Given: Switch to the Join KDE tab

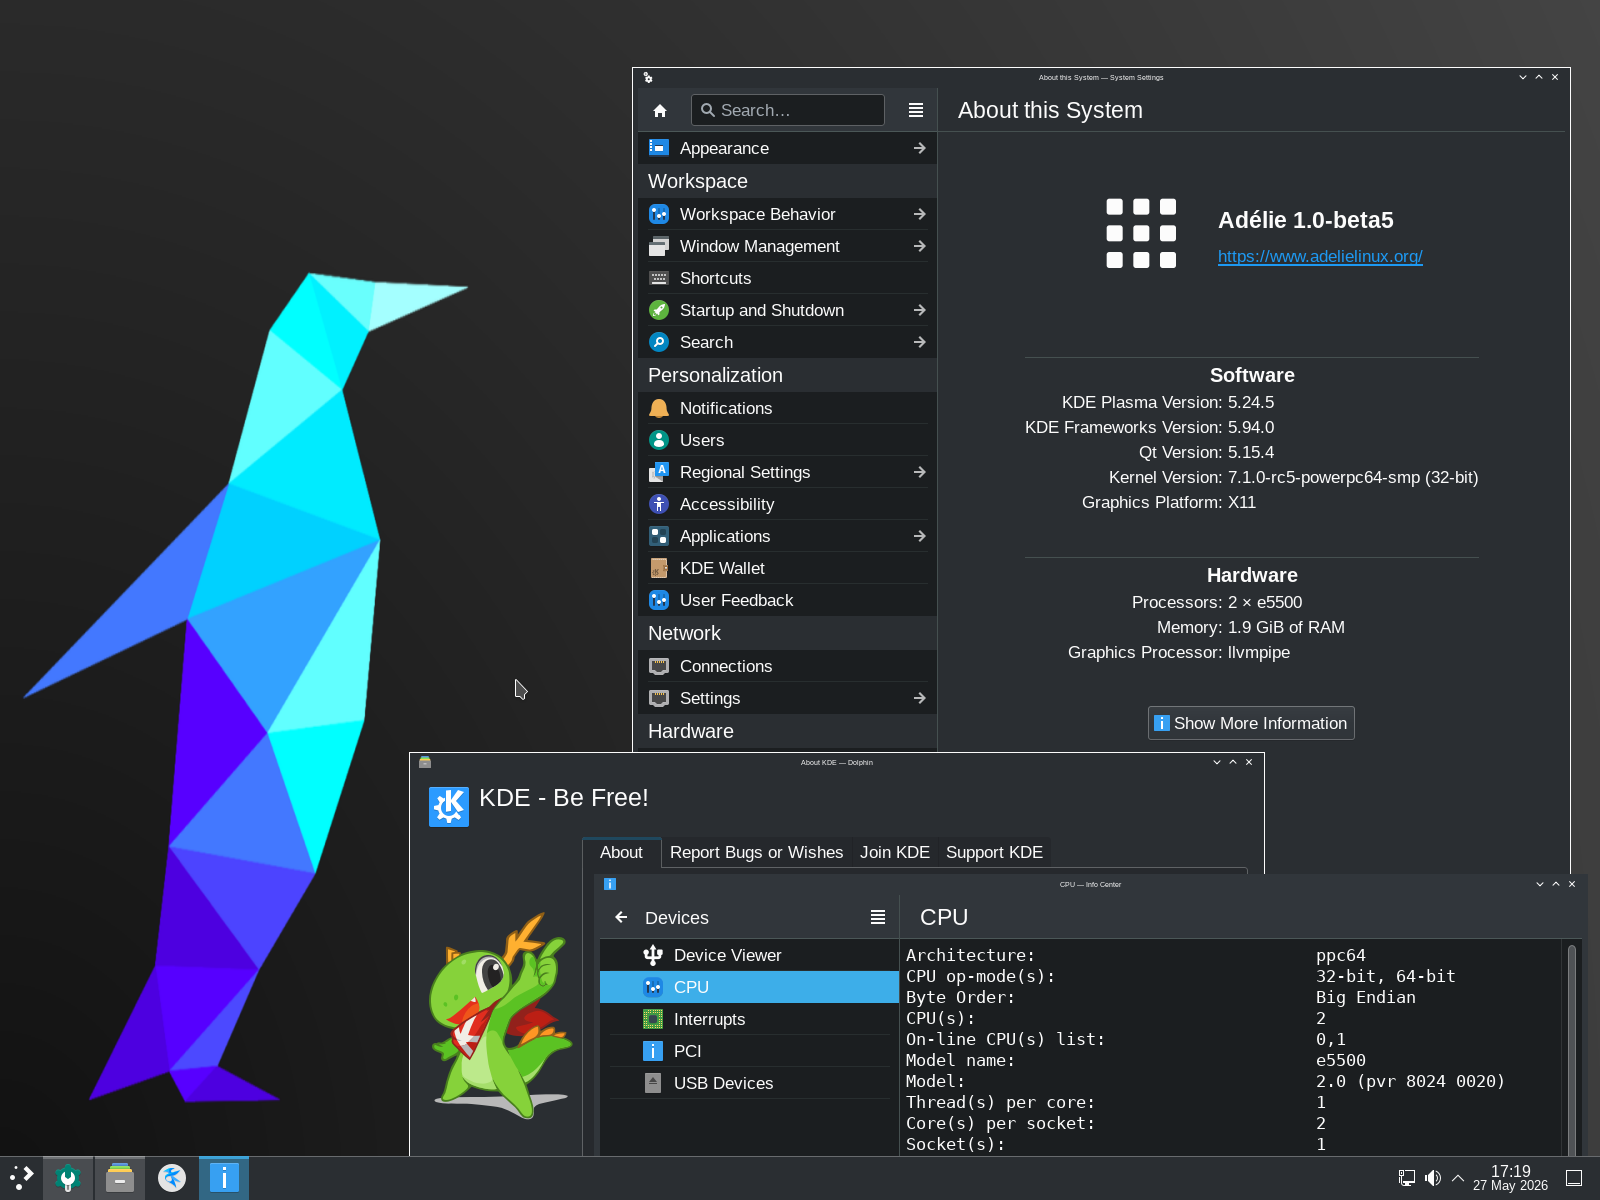Looking at the screenshot, I should pyautogui.click(x=895, y=852).
